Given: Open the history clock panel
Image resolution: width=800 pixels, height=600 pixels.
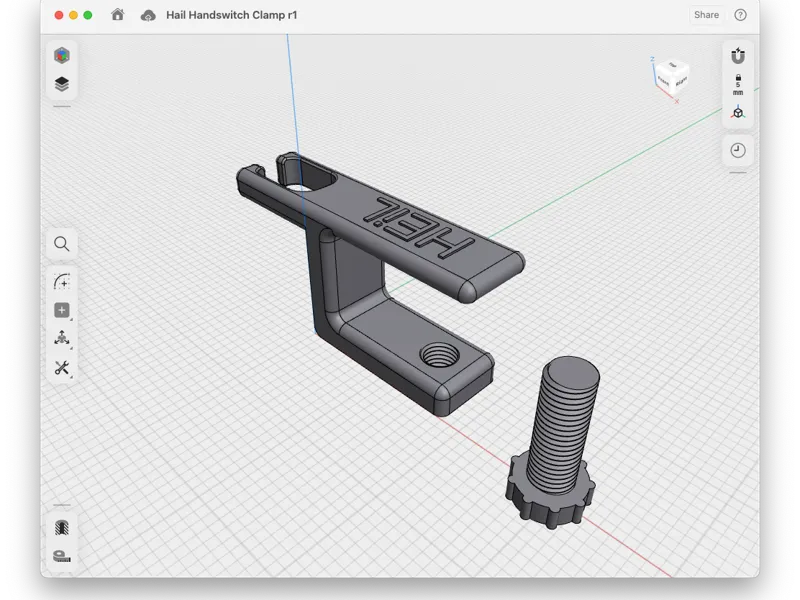Looking at the screenshot, I should [x=738, y=150].
